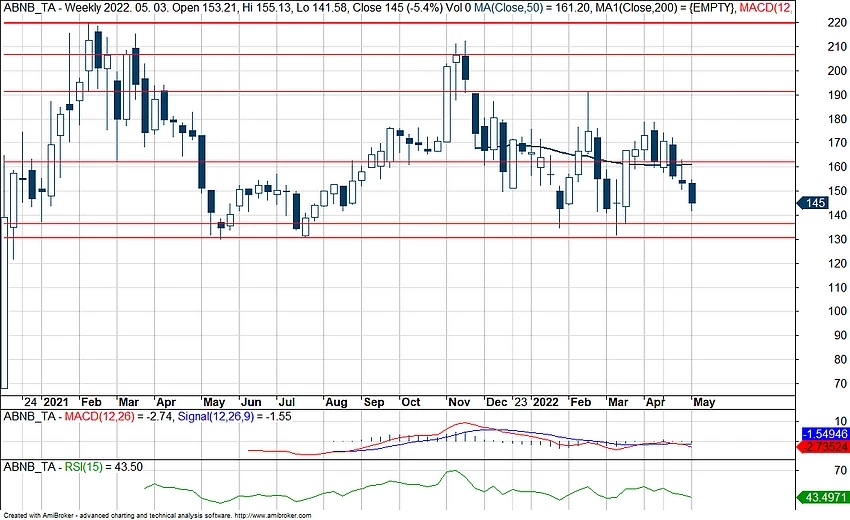
Task: Click the 90 price axis label
Action: 841,335
